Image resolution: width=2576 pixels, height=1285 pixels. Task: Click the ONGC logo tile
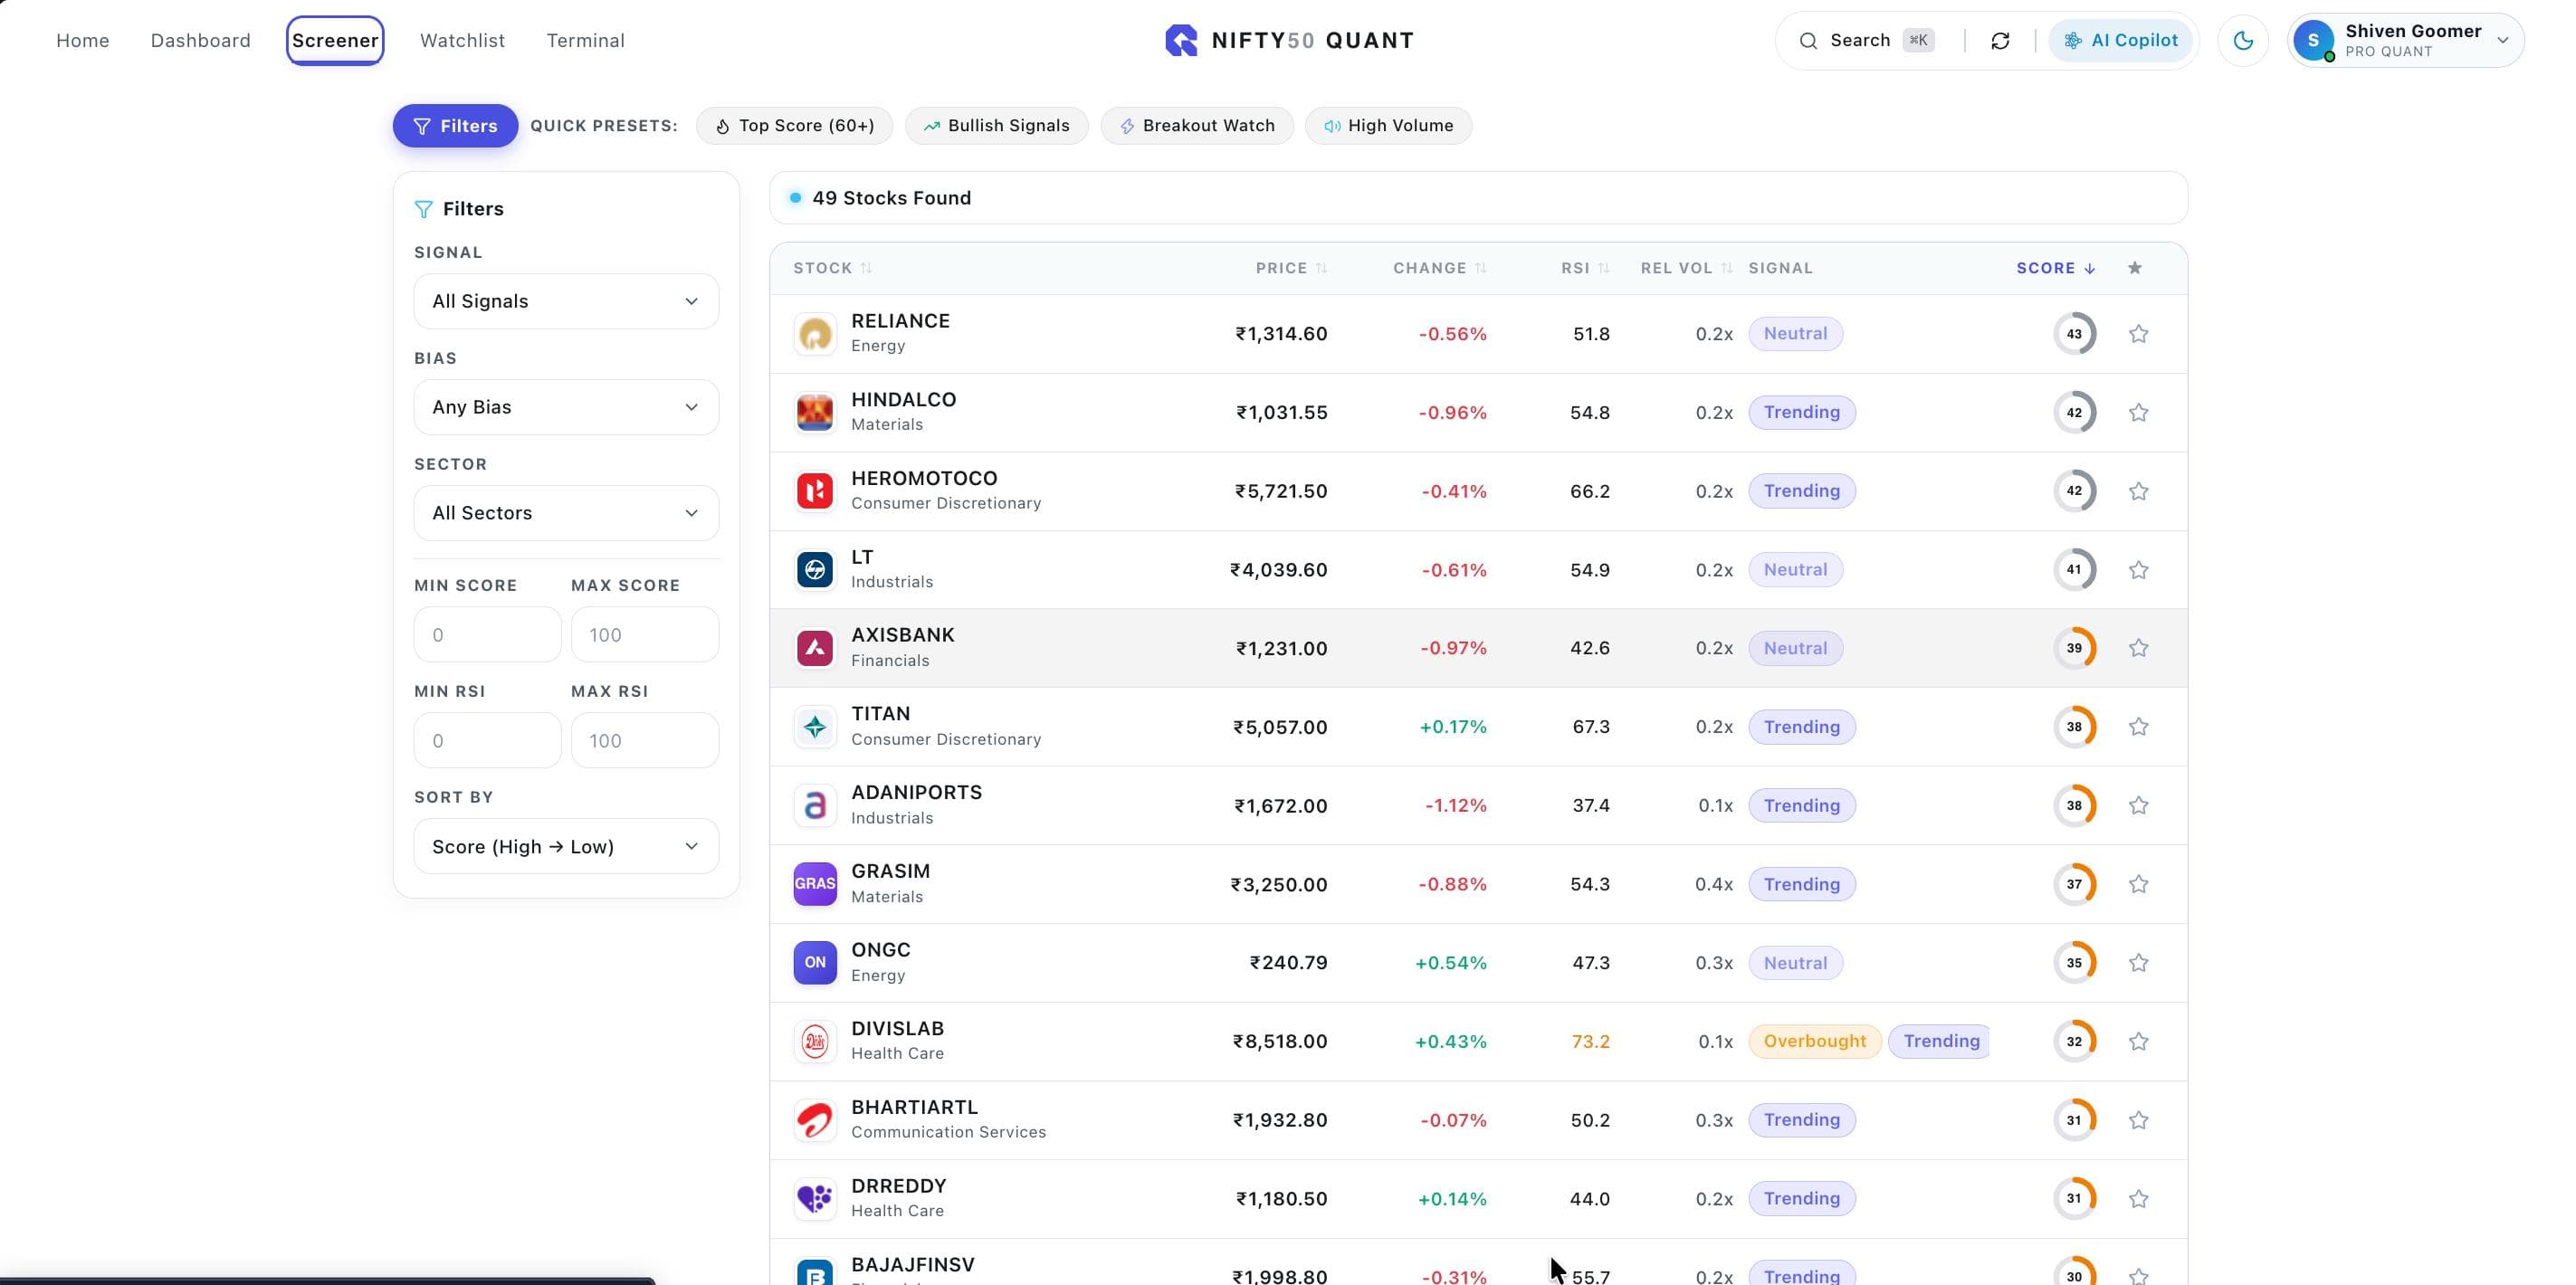coord(815,963)
